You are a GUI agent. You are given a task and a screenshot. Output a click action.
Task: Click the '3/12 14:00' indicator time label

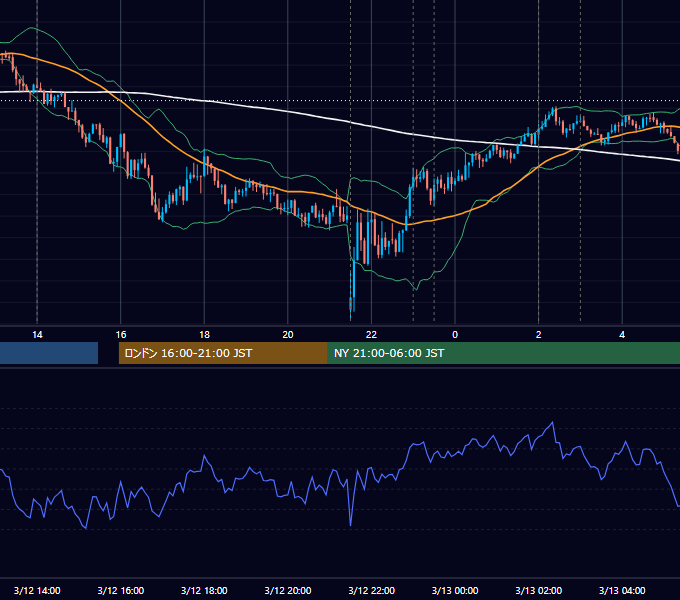tap(37, 590)
